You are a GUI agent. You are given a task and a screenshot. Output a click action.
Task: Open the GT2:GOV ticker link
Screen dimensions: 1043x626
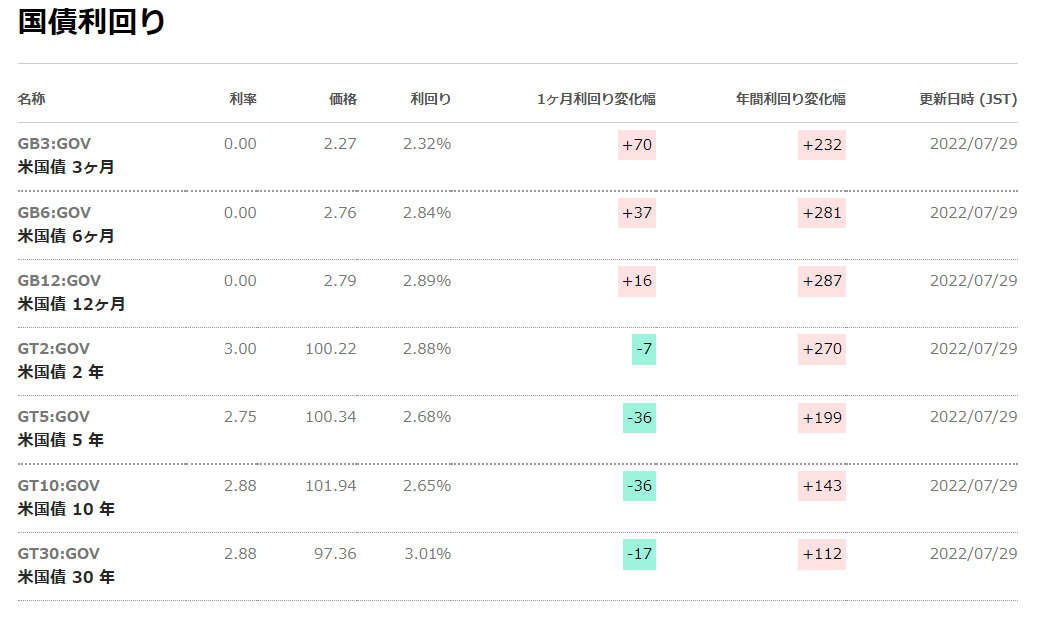click(x=54, y=348)
